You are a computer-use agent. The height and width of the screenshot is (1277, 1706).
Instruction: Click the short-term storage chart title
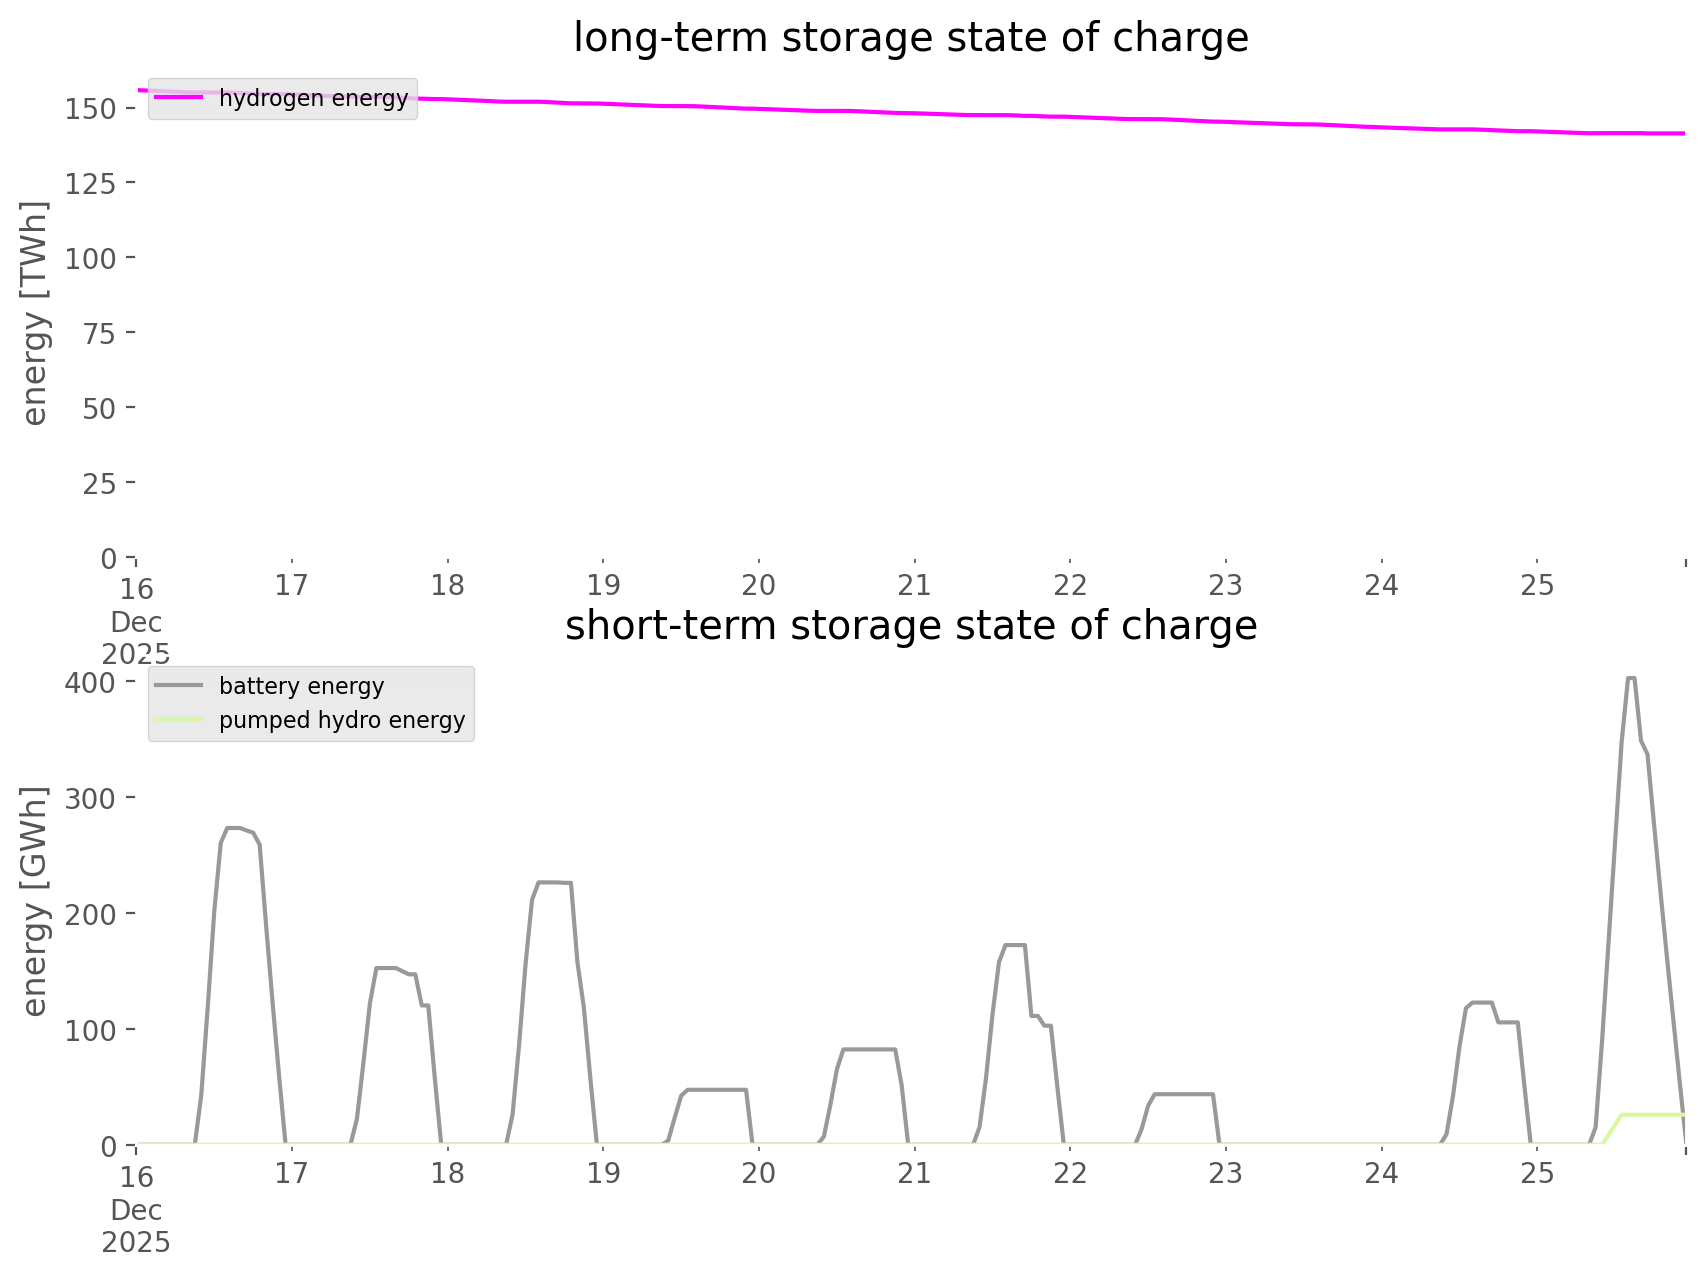tap(910, 626)
